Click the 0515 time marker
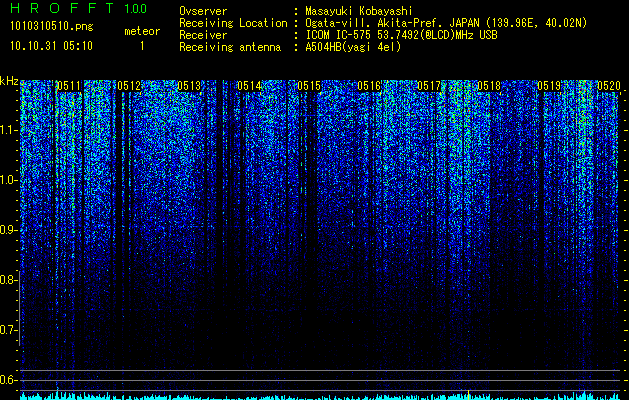Viewport: 629px width, 400px height. pos(309,86)
